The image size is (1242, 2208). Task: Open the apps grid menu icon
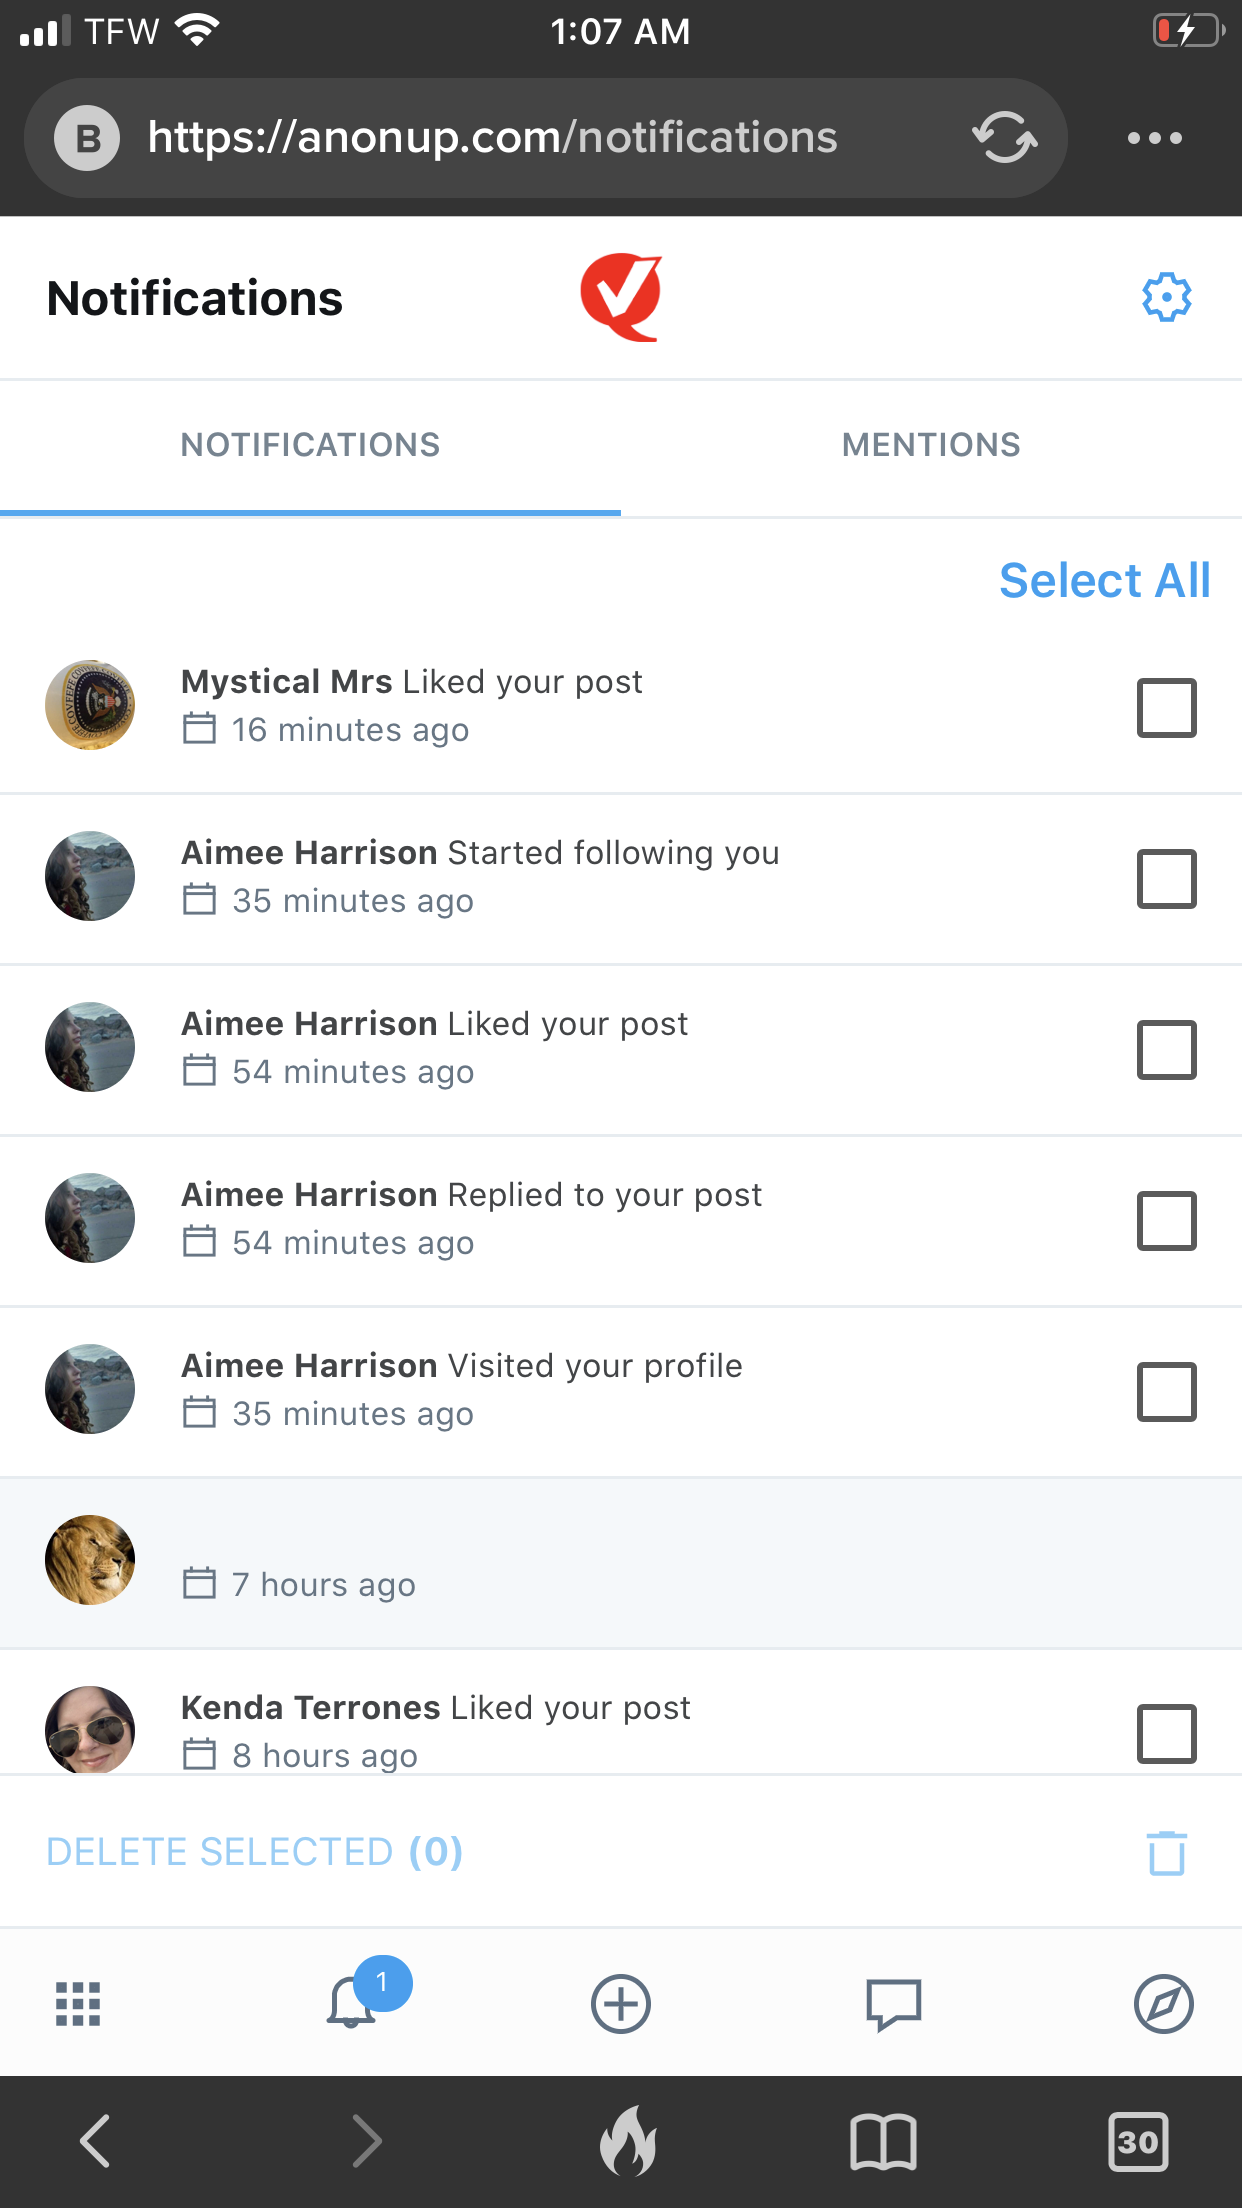[x=78, y=2003]
